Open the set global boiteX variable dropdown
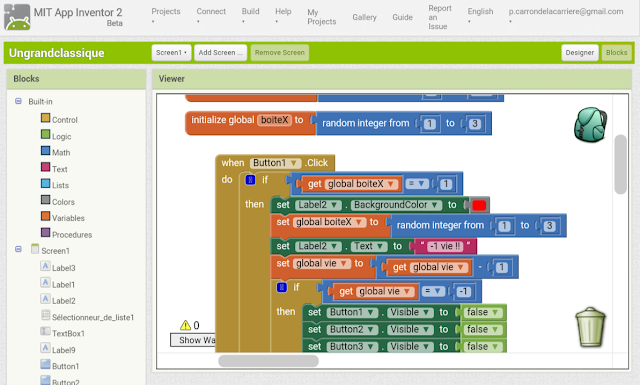640x385 pixels. click(329, 222)
